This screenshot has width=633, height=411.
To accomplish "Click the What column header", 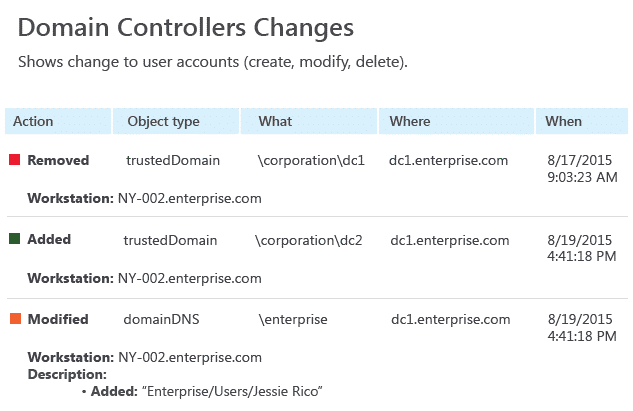I will coord(309,121).
